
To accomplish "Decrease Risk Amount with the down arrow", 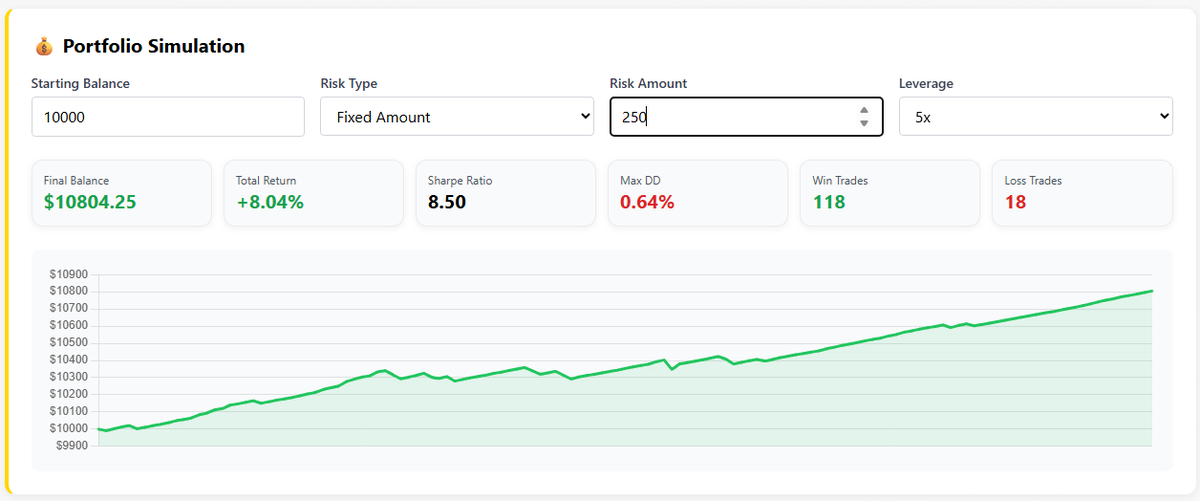I will [864, 123].
